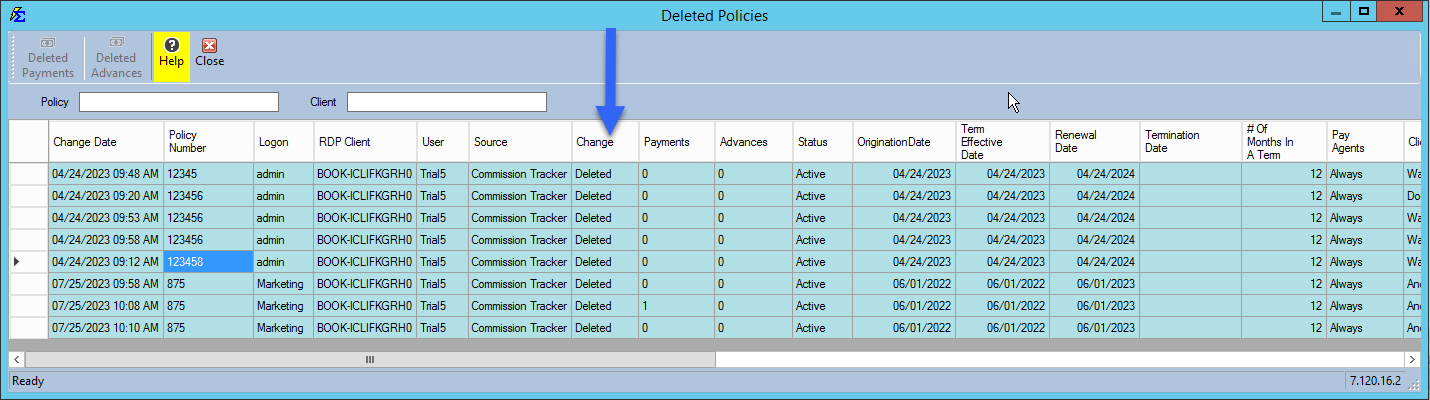Sort by Advances column header
This screenshot has width=1430, height=400.
click(x=754, y=142)
